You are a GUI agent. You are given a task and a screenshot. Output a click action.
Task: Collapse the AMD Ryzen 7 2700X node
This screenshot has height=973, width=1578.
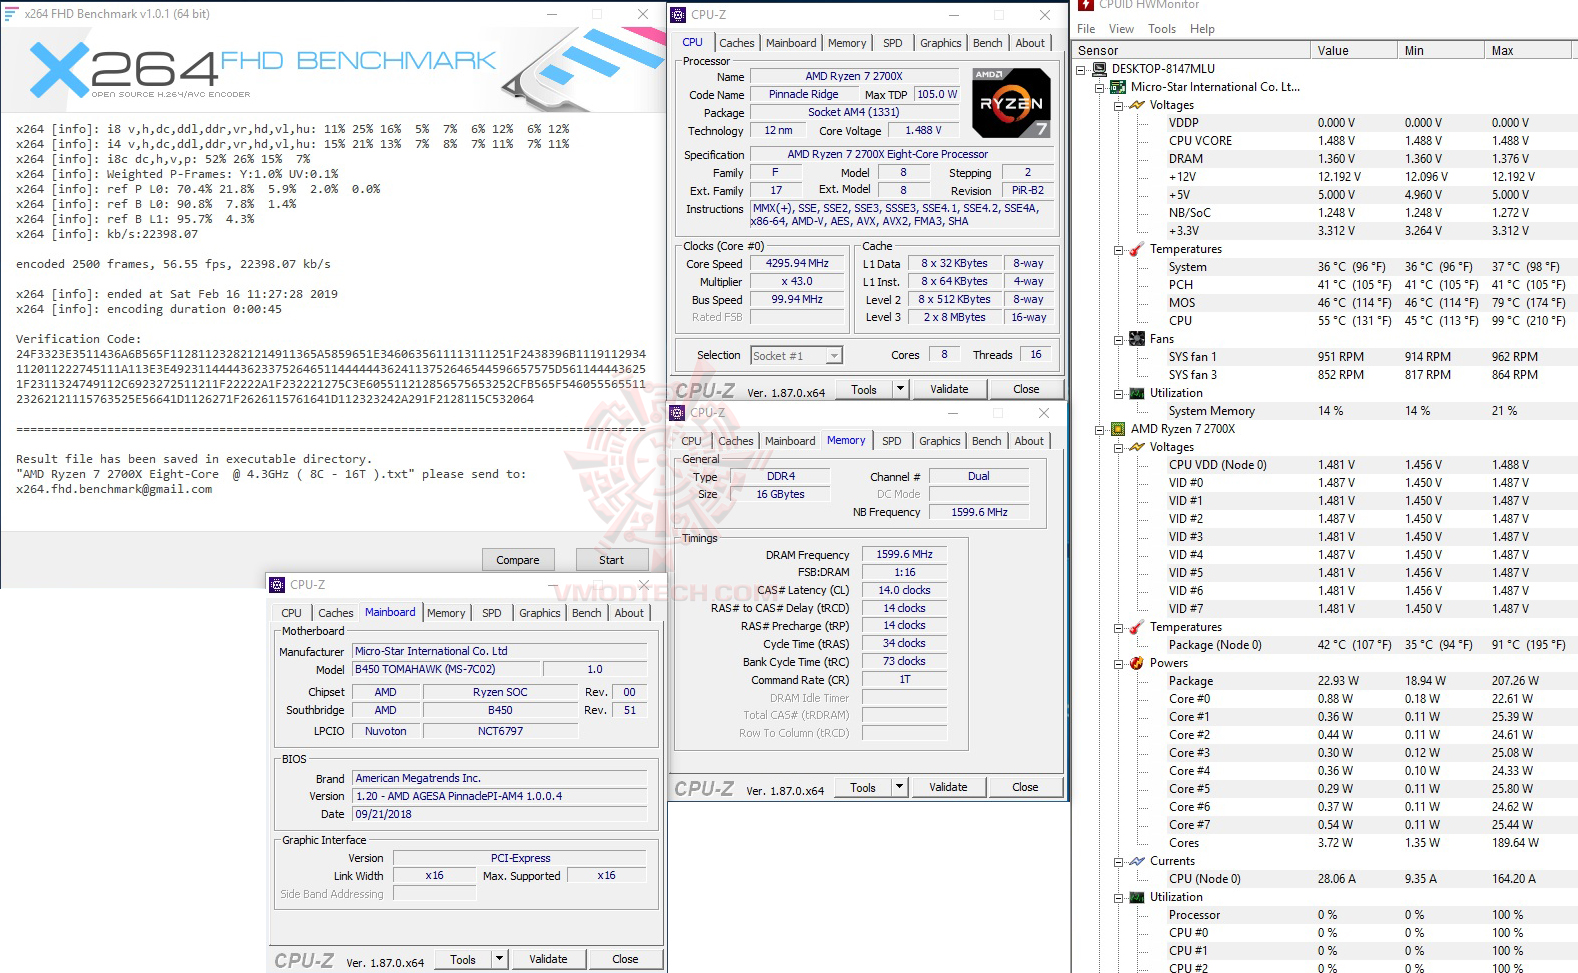tap(1099, 430)
